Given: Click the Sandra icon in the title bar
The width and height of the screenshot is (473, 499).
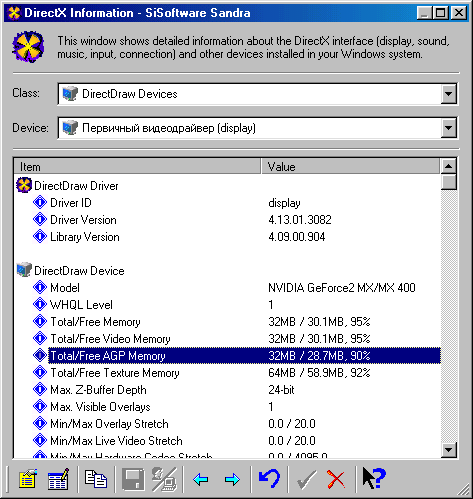Looking at the screenshot, I should 14,13.
